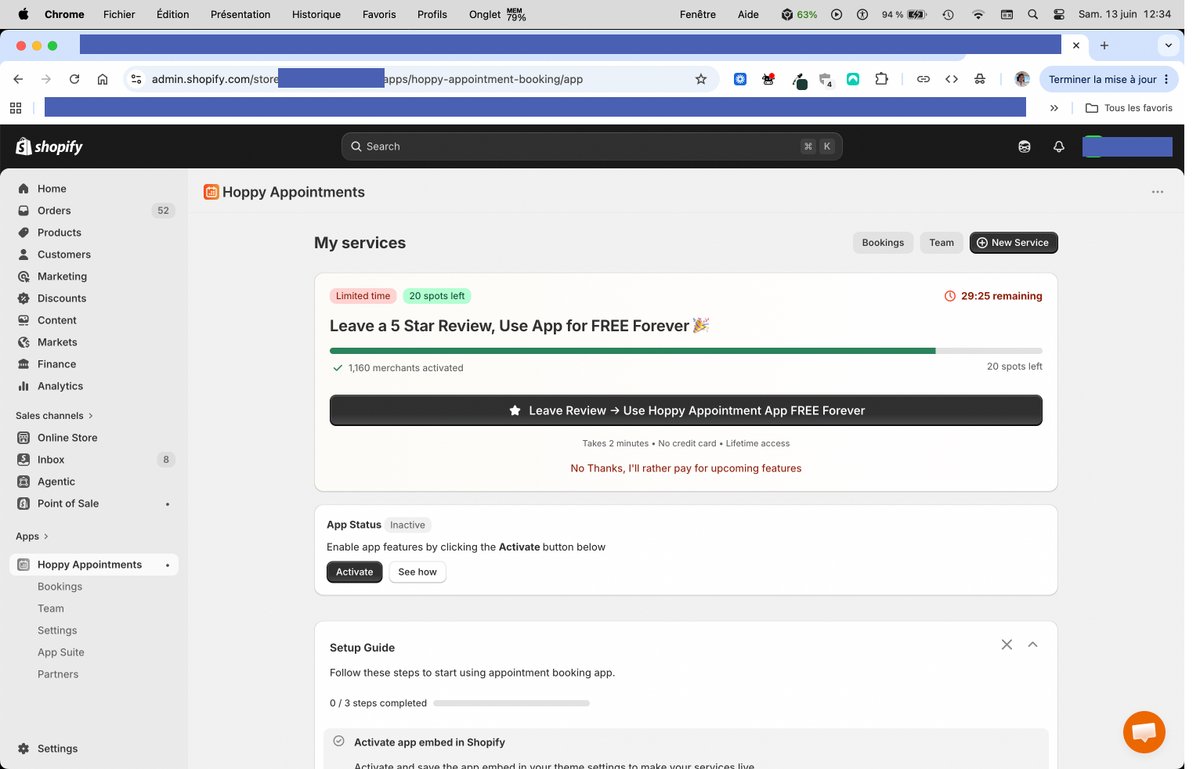Open the Finance bank icon
Screen dimensions: 1200x769
[x=23, y=364]
